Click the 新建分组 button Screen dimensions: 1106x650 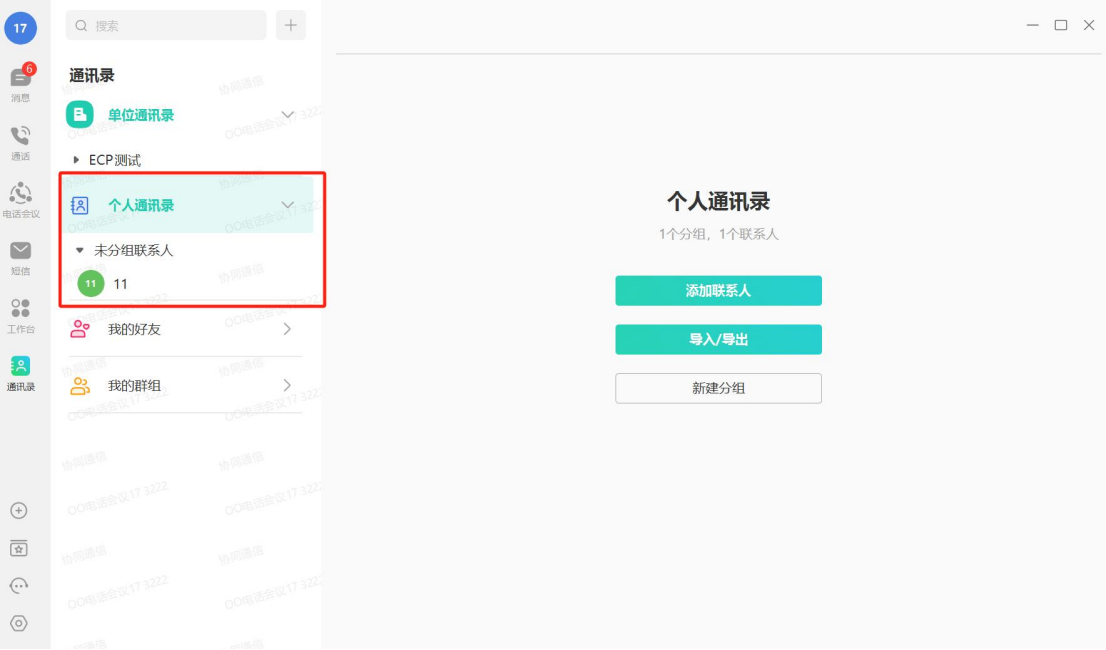718,388
